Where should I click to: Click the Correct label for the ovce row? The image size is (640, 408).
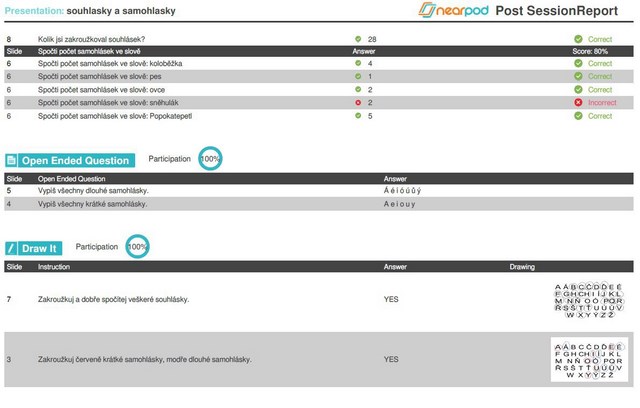pyautogui.click(x=600, y=89)
